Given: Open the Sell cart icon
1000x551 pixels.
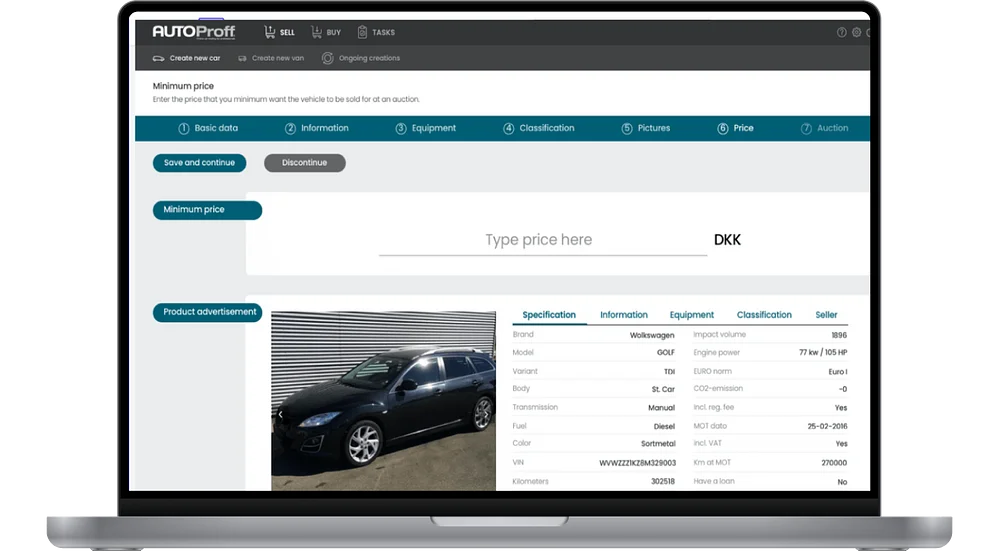Looking at the screenshot, I should tap(270, 32).
